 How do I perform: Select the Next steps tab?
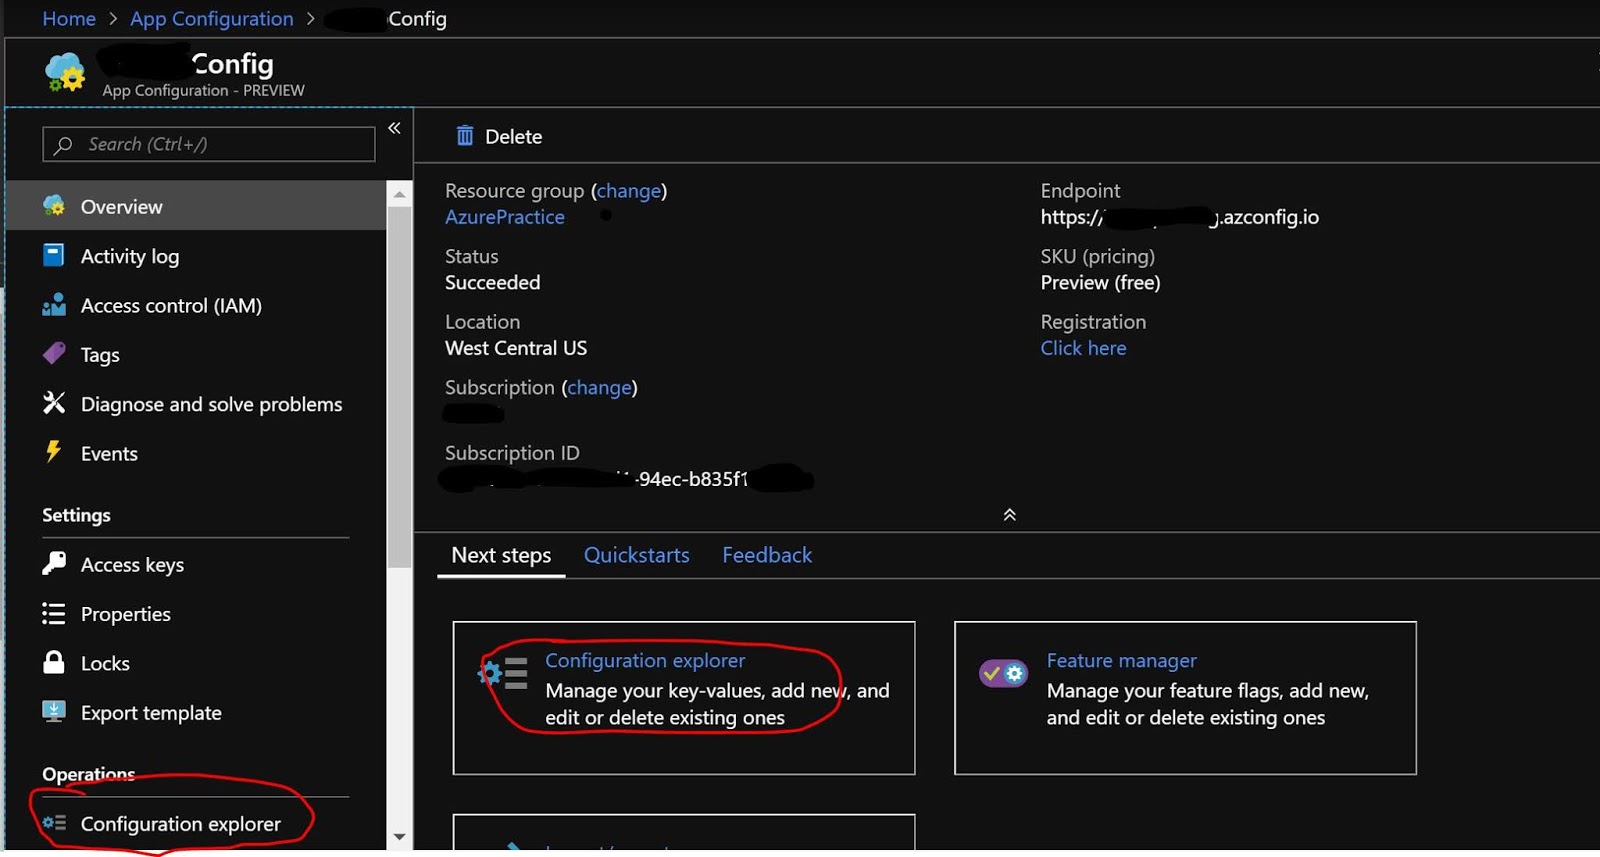tap(501, 555)
